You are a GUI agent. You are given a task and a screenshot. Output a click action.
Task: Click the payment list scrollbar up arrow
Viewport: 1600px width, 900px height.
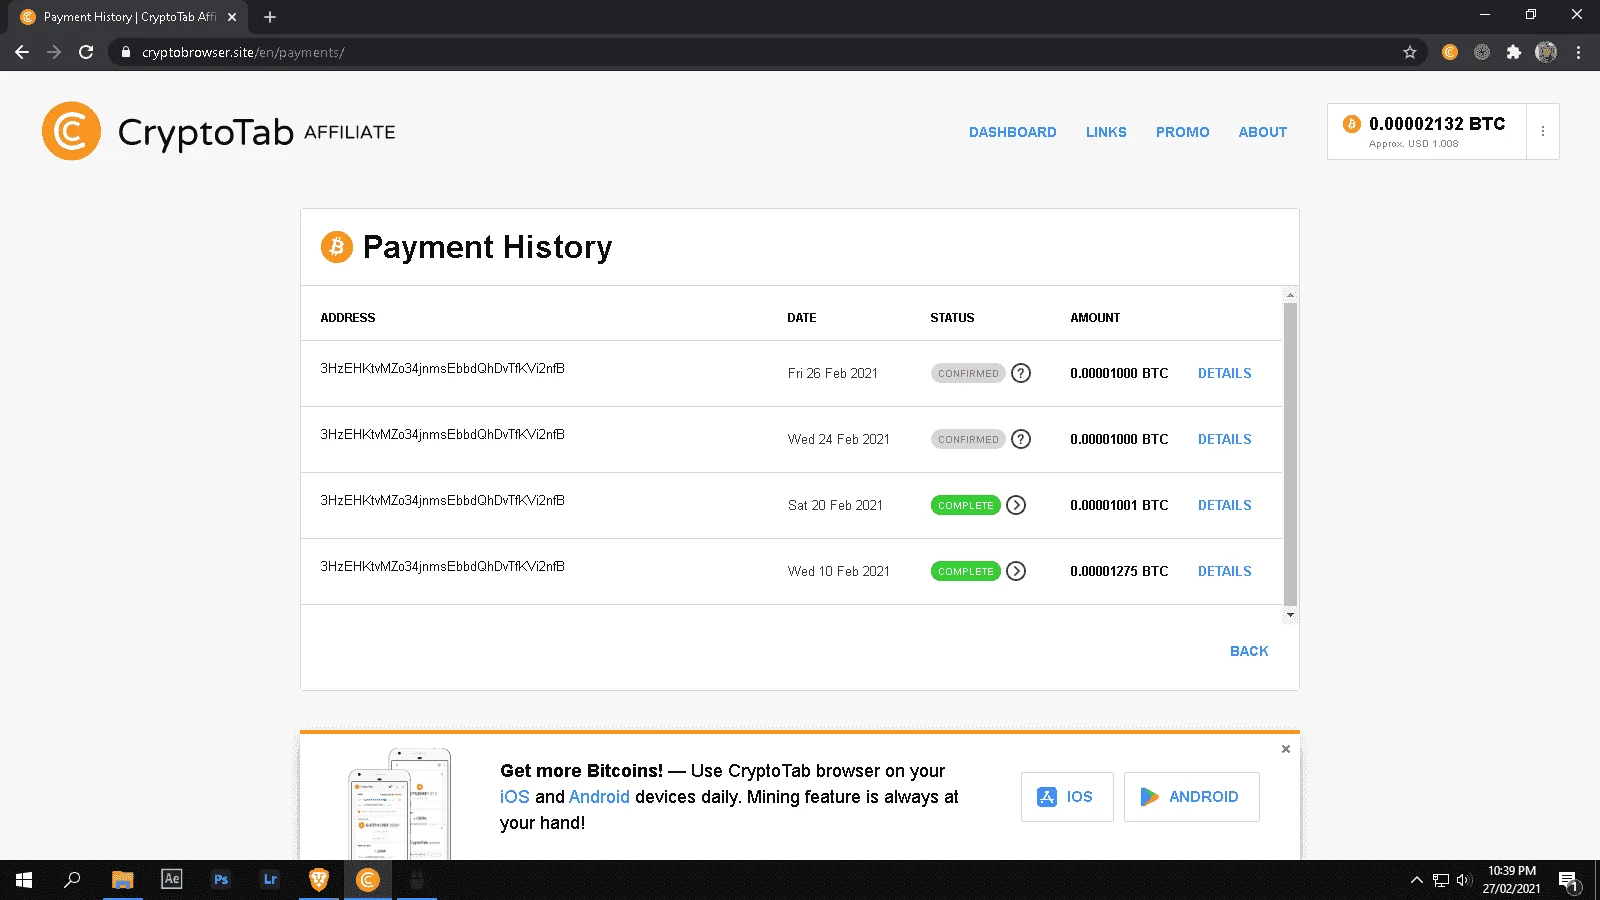(x=1290, y=295)
